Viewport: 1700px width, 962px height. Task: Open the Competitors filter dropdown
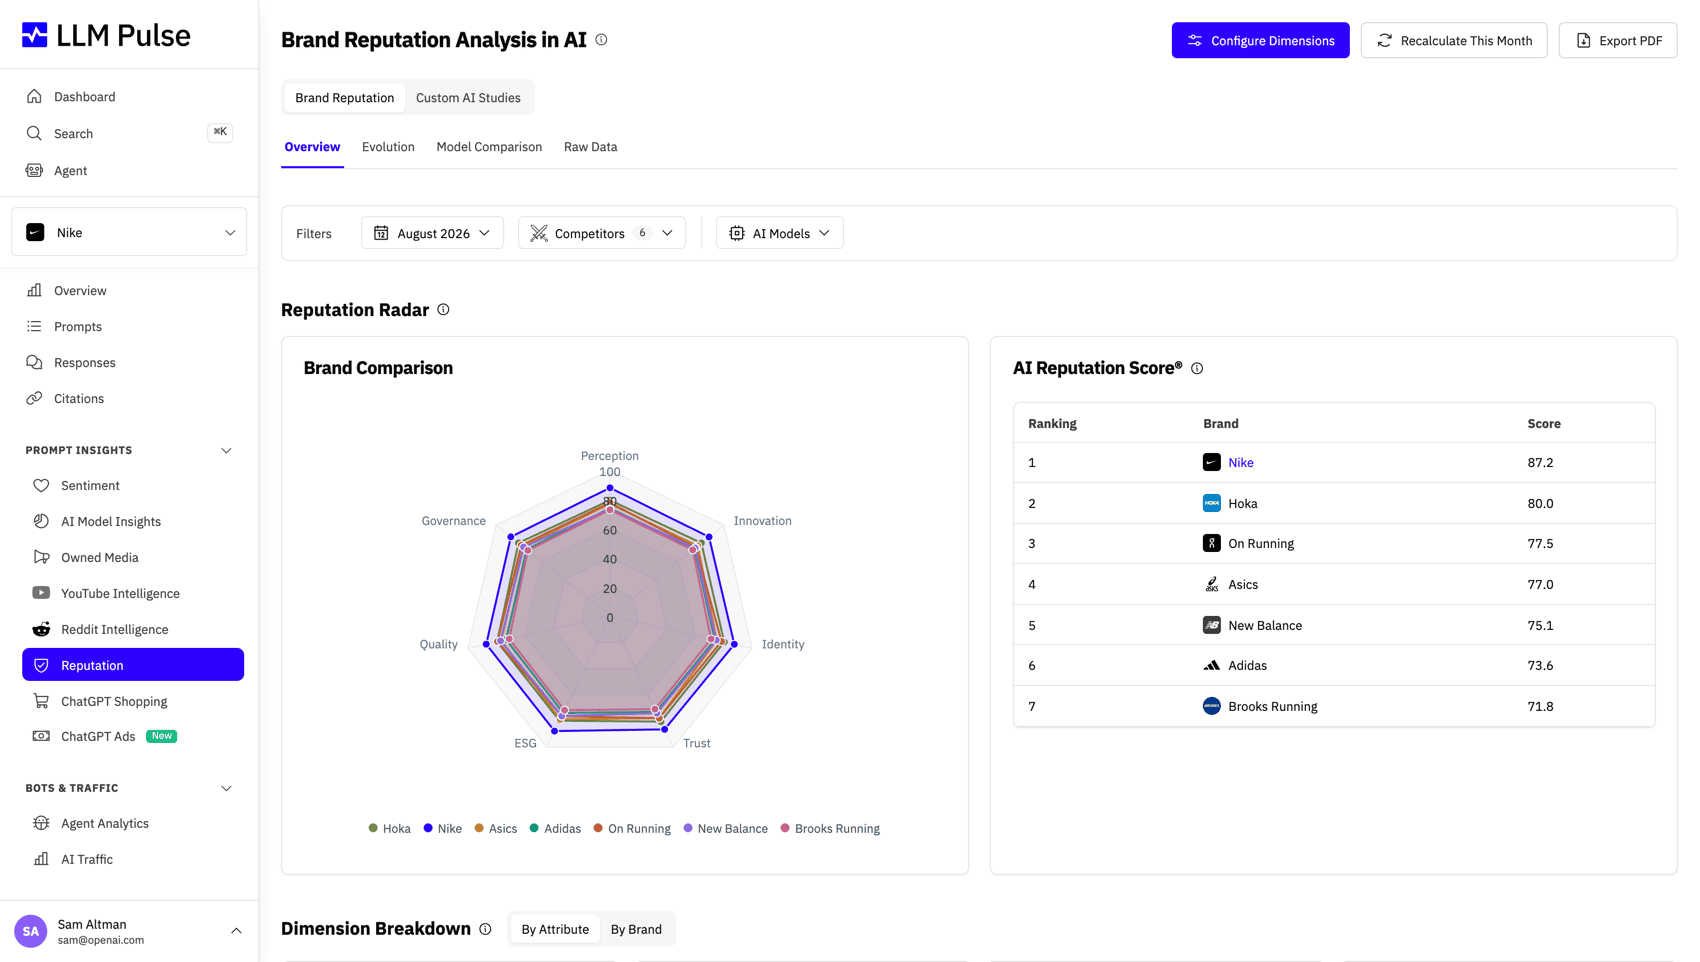point(602,234)
